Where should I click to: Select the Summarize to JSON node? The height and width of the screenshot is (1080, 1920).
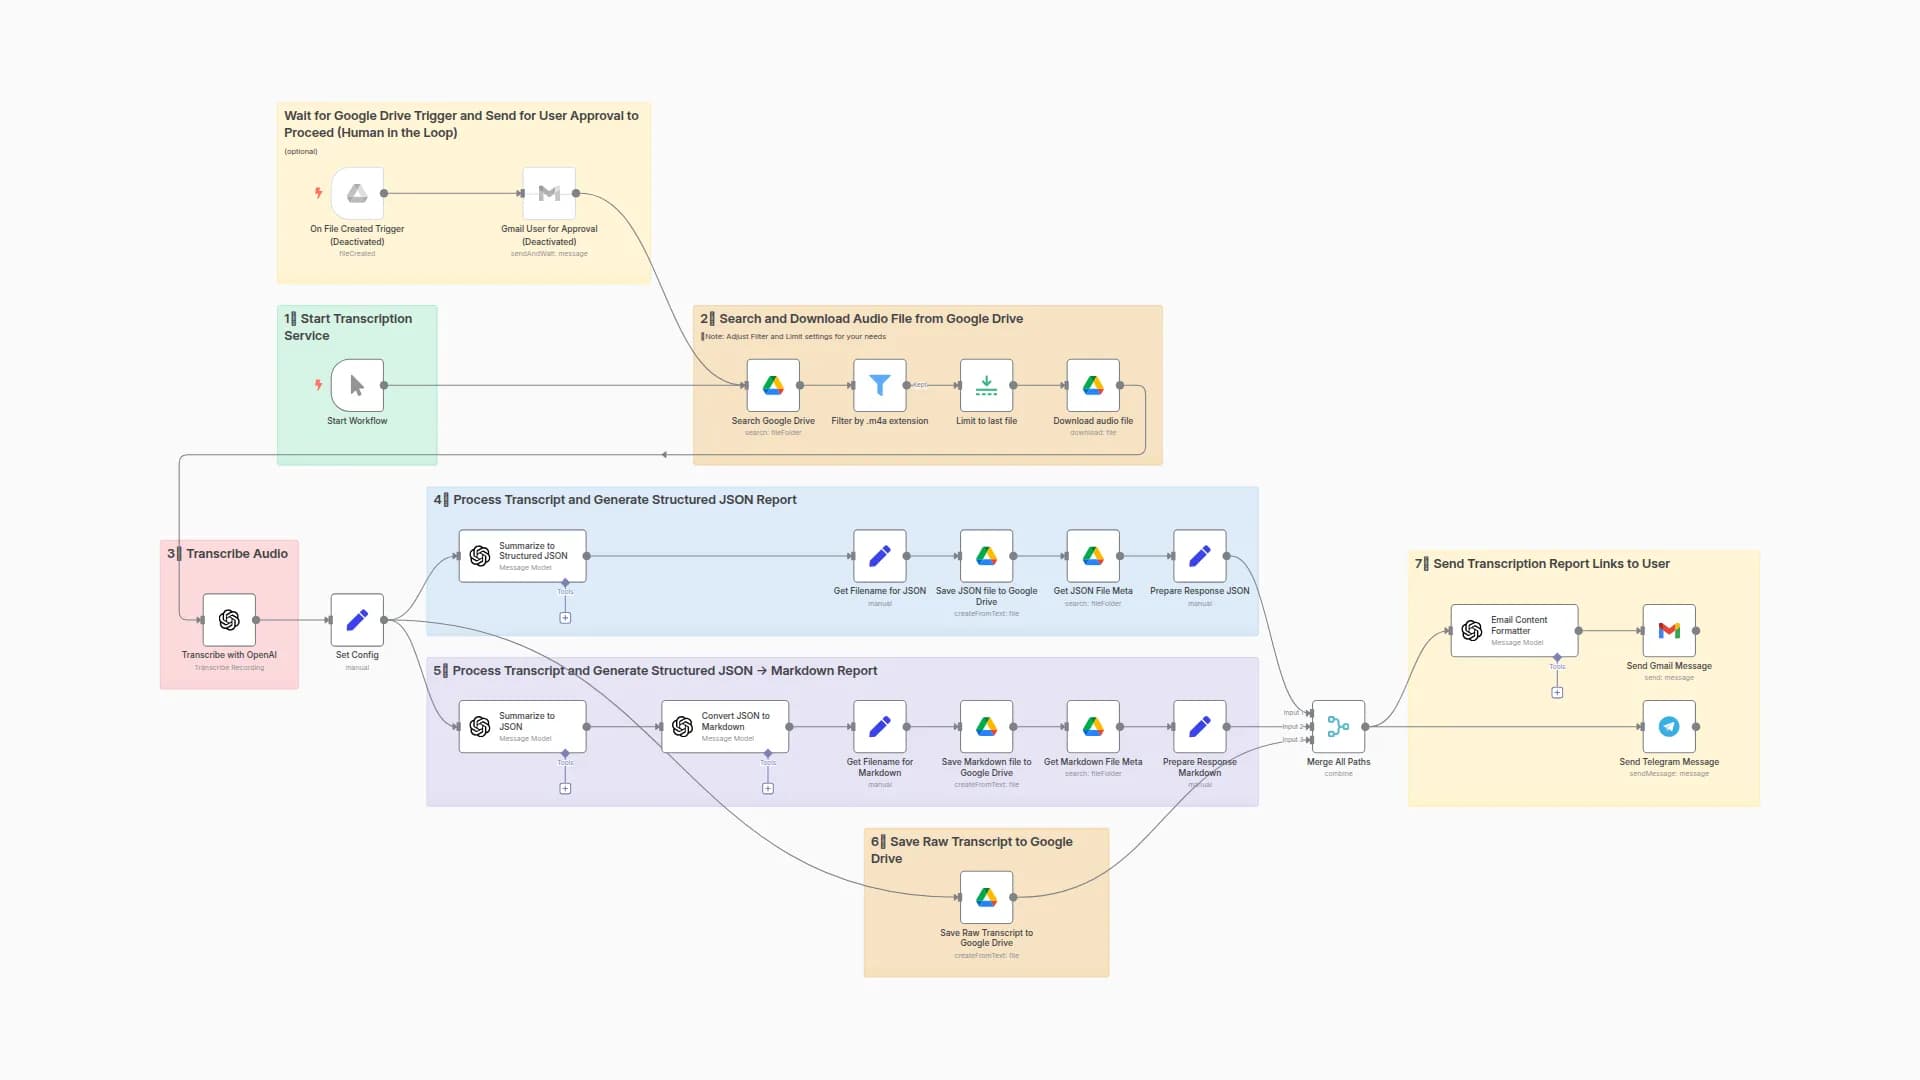[522, 726]
